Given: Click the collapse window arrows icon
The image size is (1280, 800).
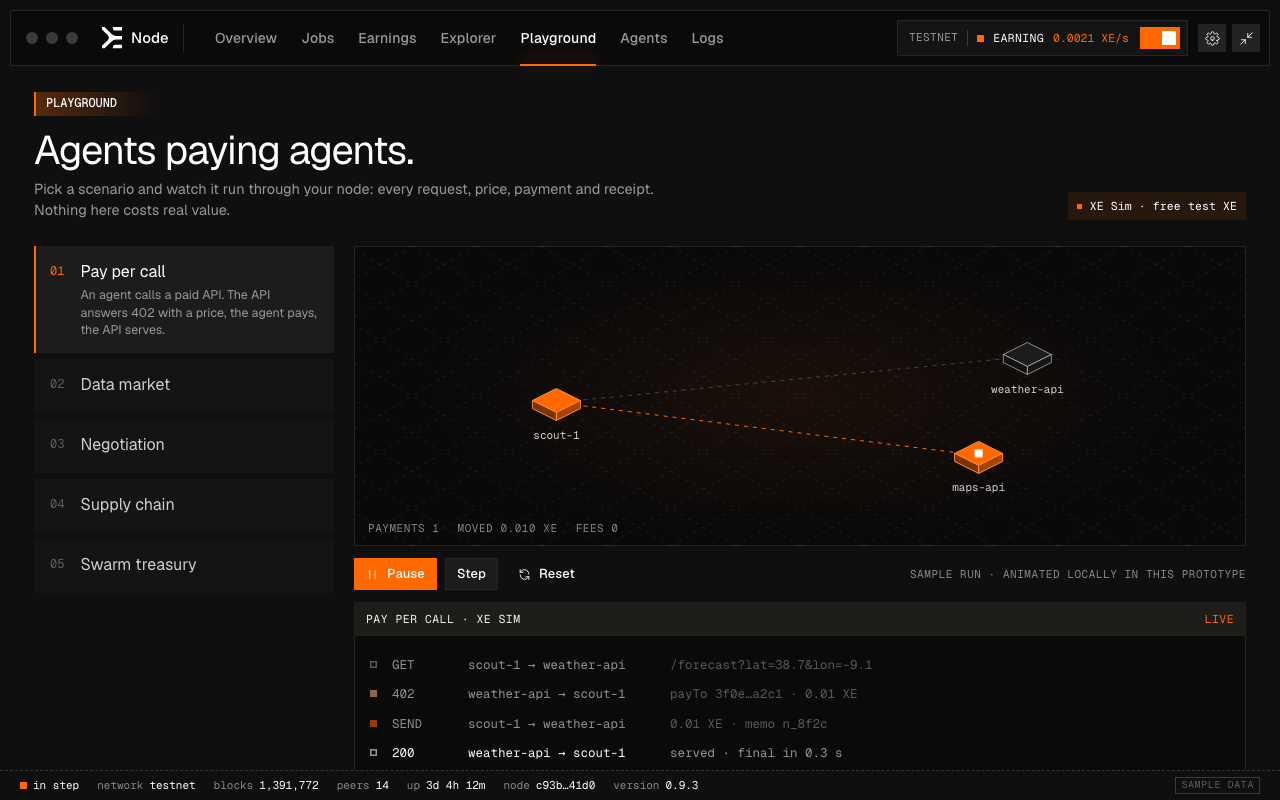Looking at the screenshot, I should (1246, 38).
